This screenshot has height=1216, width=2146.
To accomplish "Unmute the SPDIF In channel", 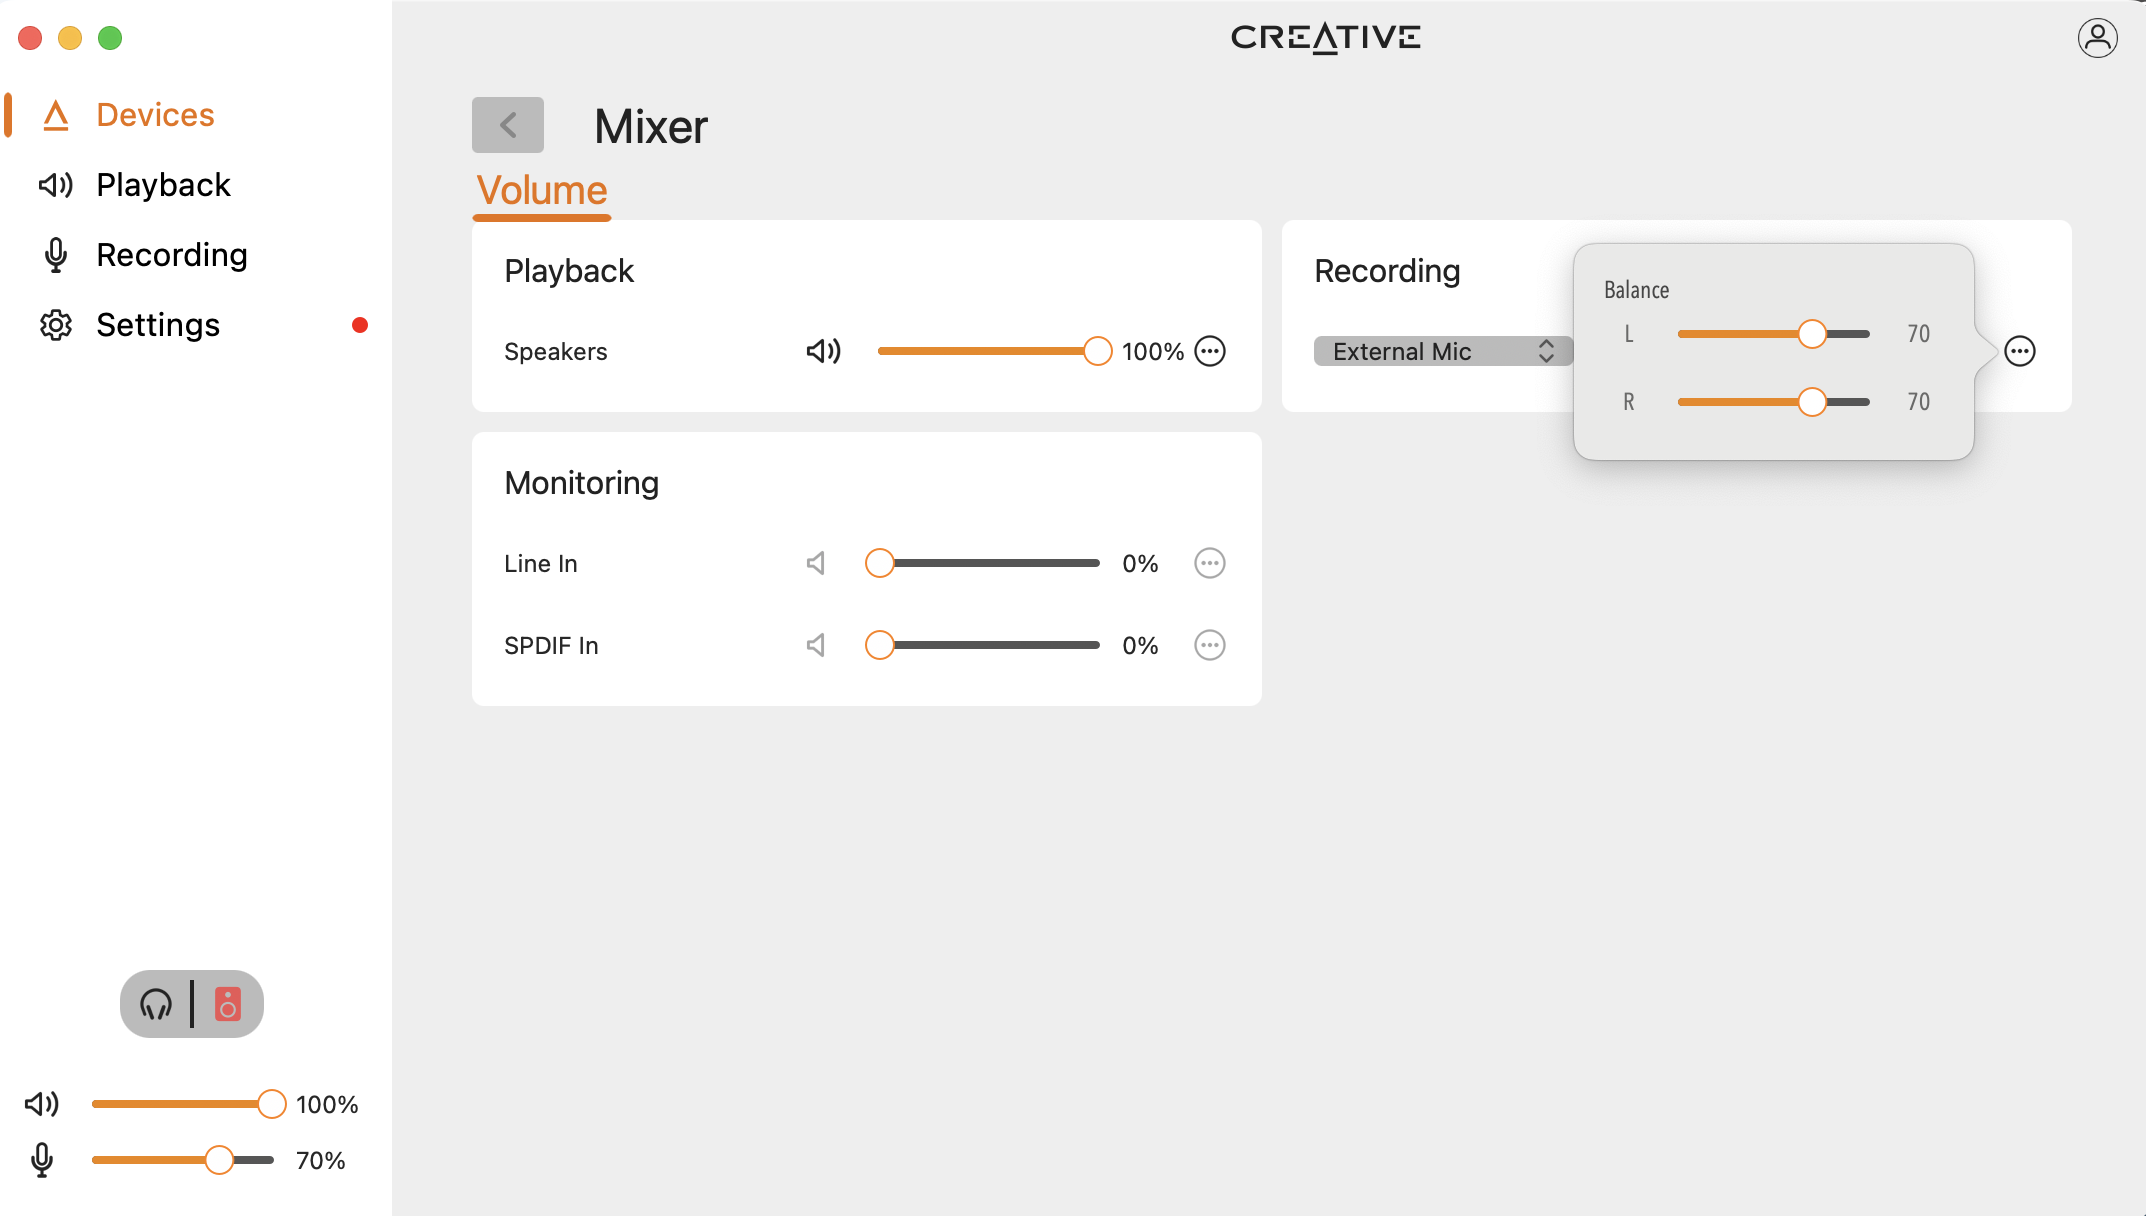I will point(813,645).
